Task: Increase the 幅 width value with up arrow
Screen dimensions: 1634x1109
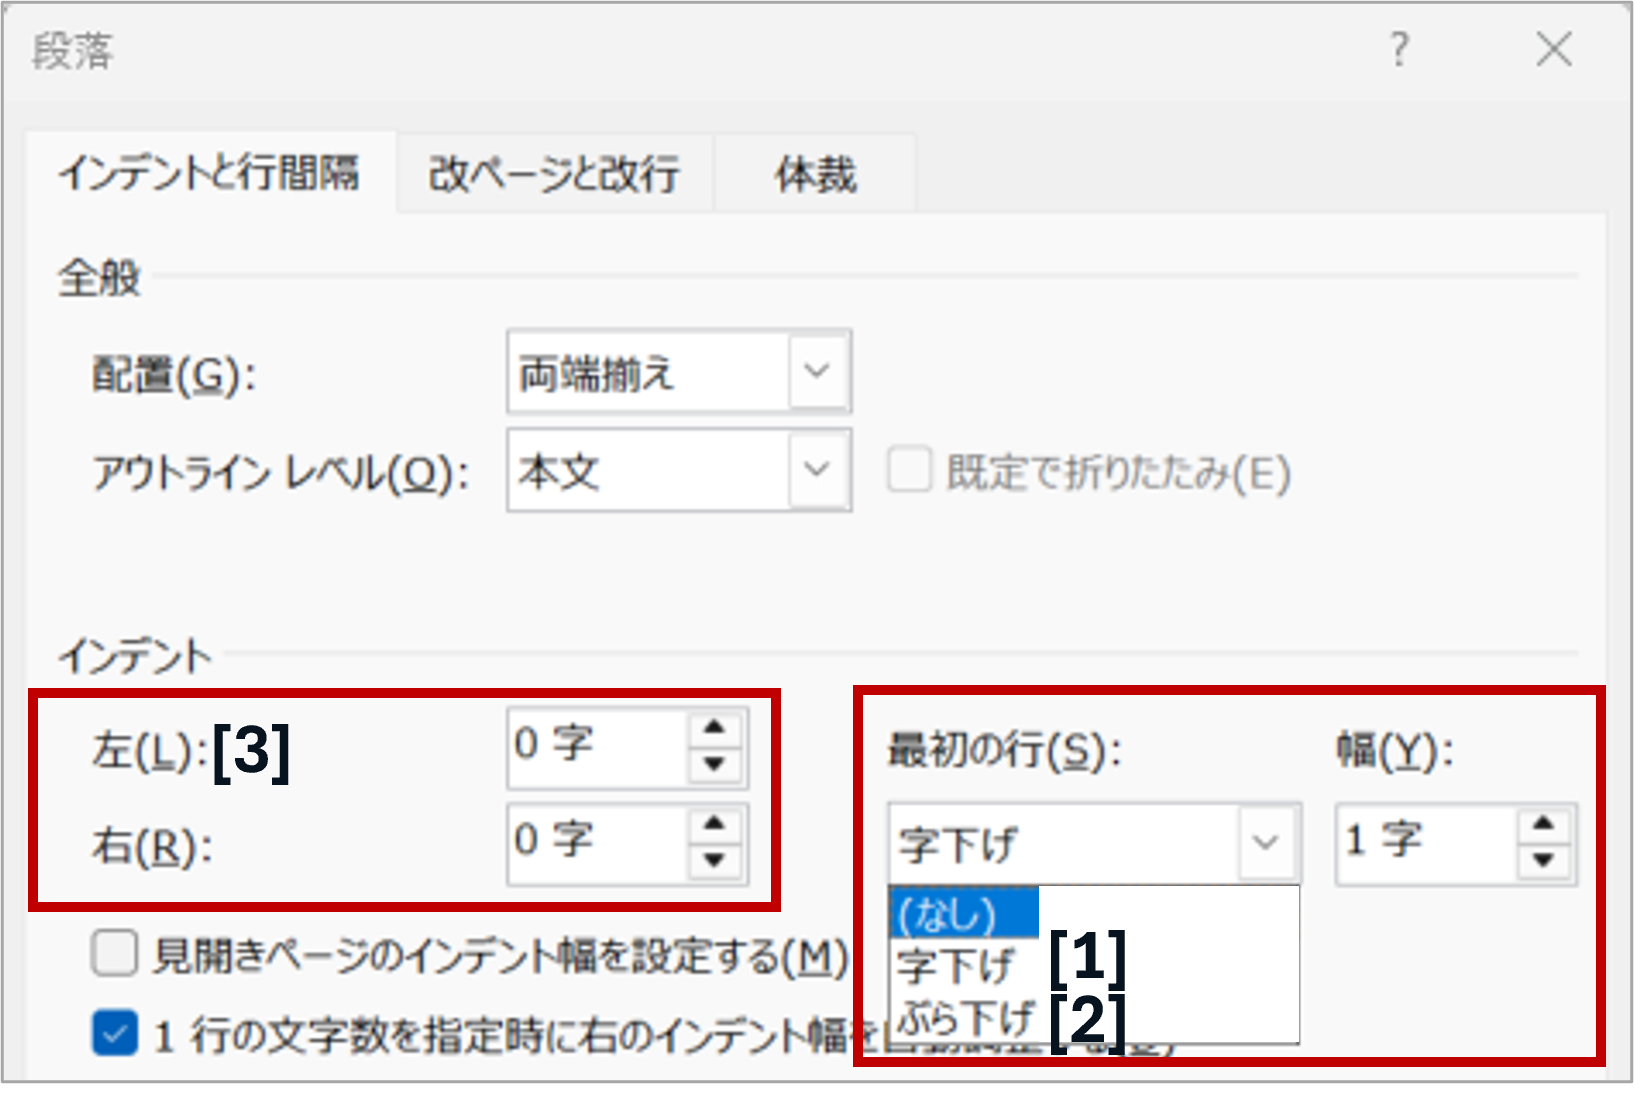Action: point(1544,823)
